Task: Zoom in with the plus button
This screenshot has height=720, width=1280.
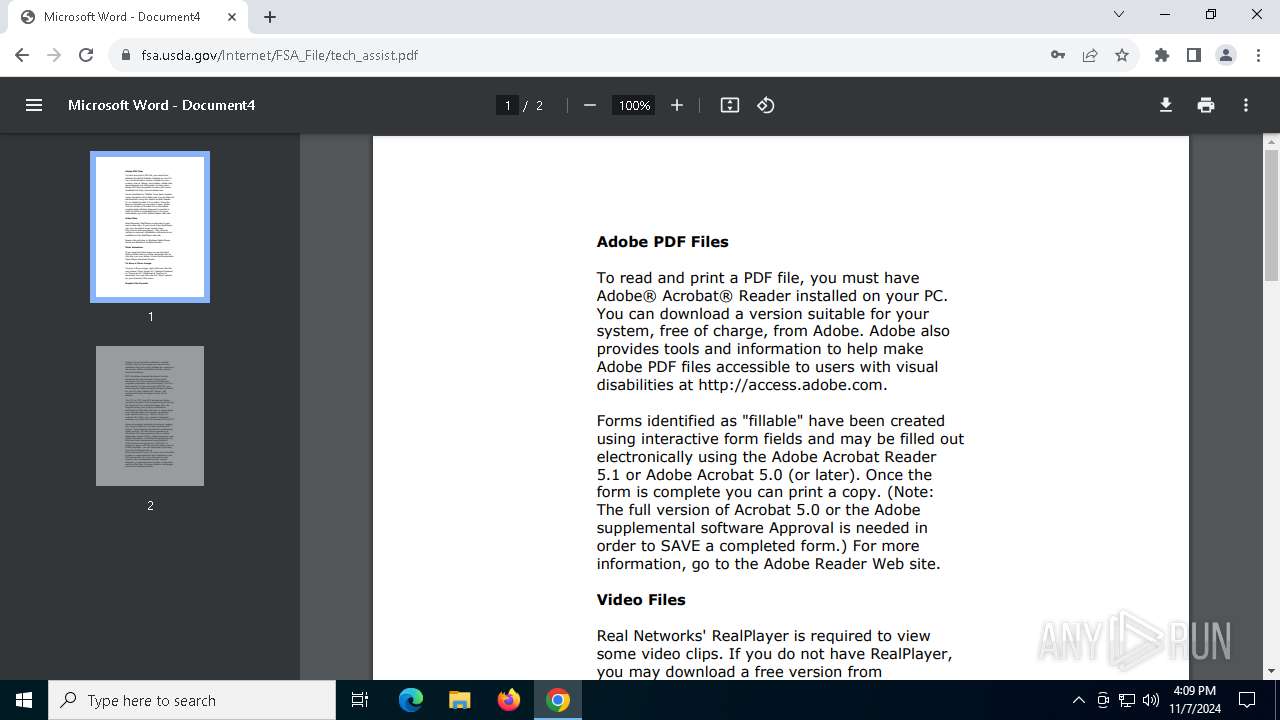Action: (x=677, y=105)
